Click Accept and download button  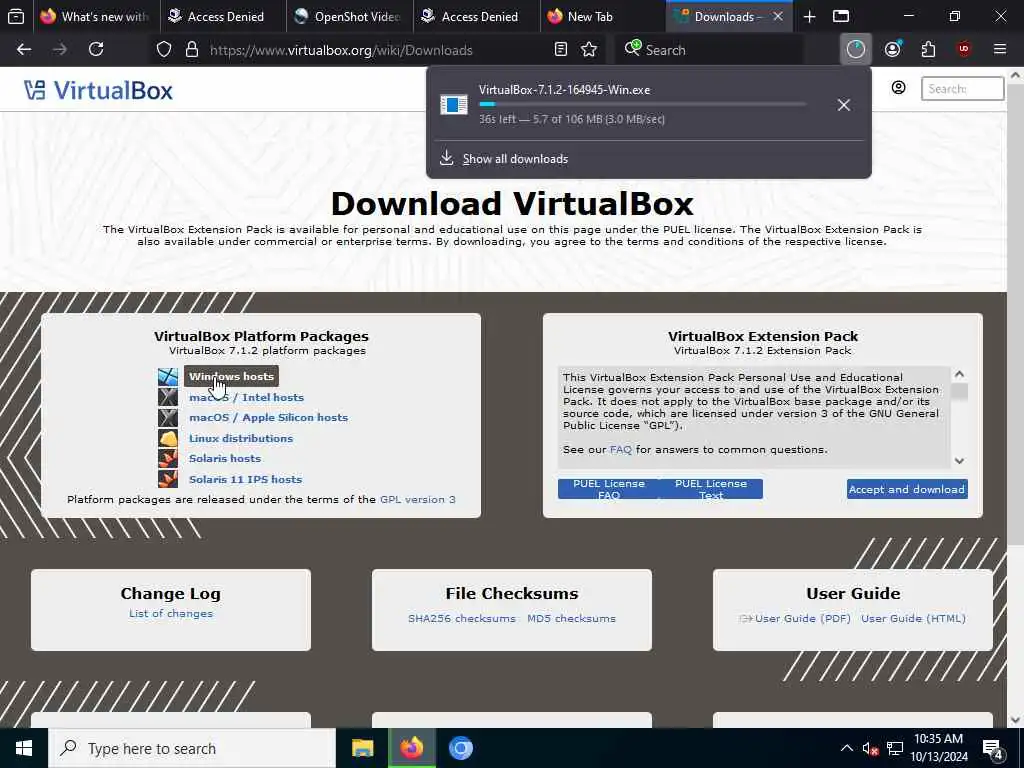click(x=907, y=489)
